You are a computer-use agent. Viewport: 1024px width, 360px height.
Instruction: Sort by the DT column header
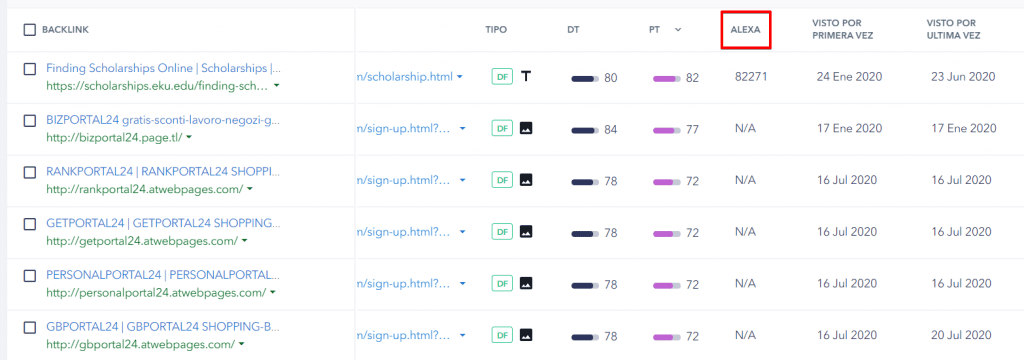click(573, 30)
